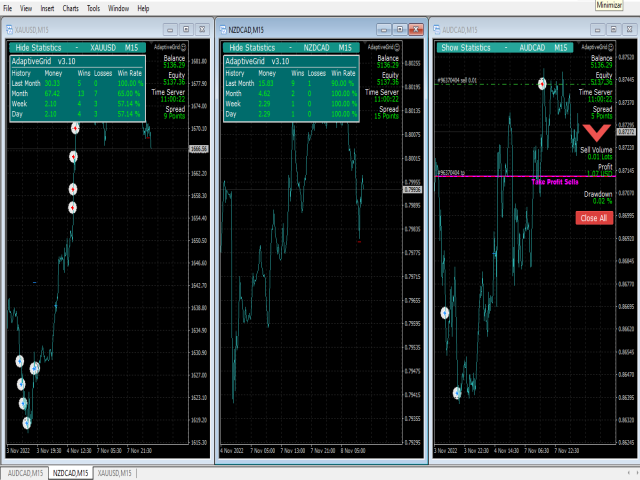Click the AUDCAD chart window title icon
The height and width of the screenshot is (480, 640).
(439, 31)
